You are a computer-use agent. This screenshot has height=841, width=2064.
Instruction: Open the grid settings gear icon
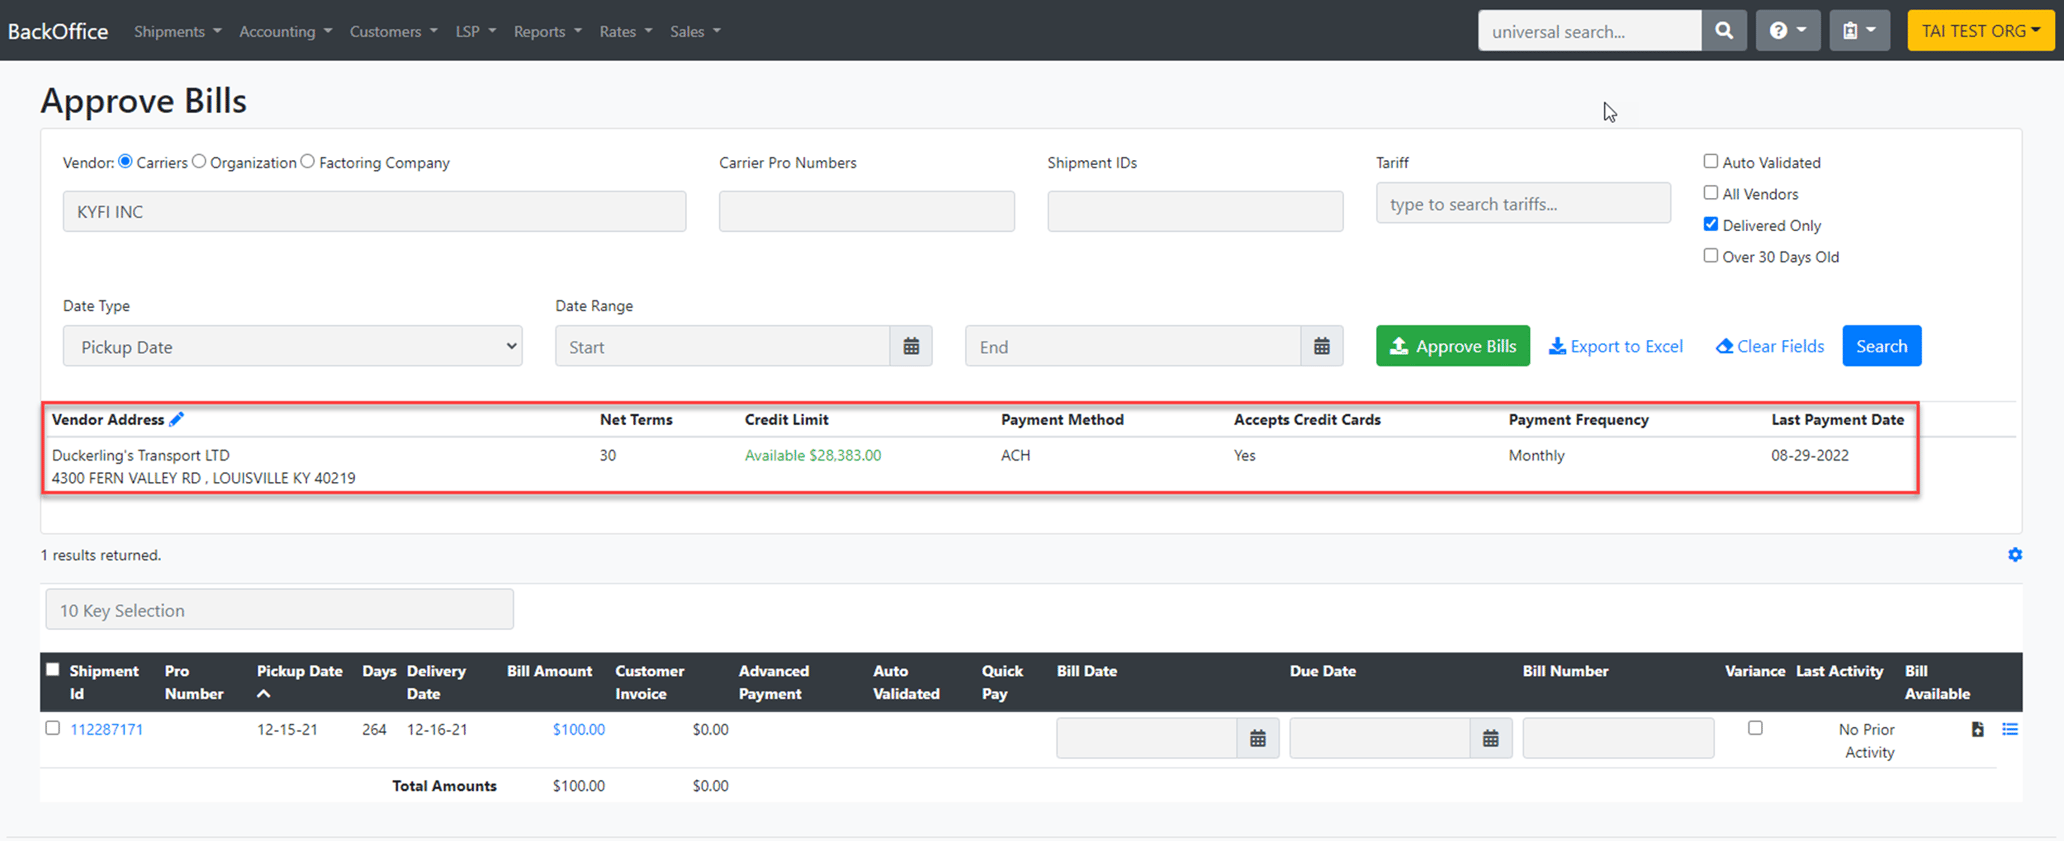(x=2014, y=555)
